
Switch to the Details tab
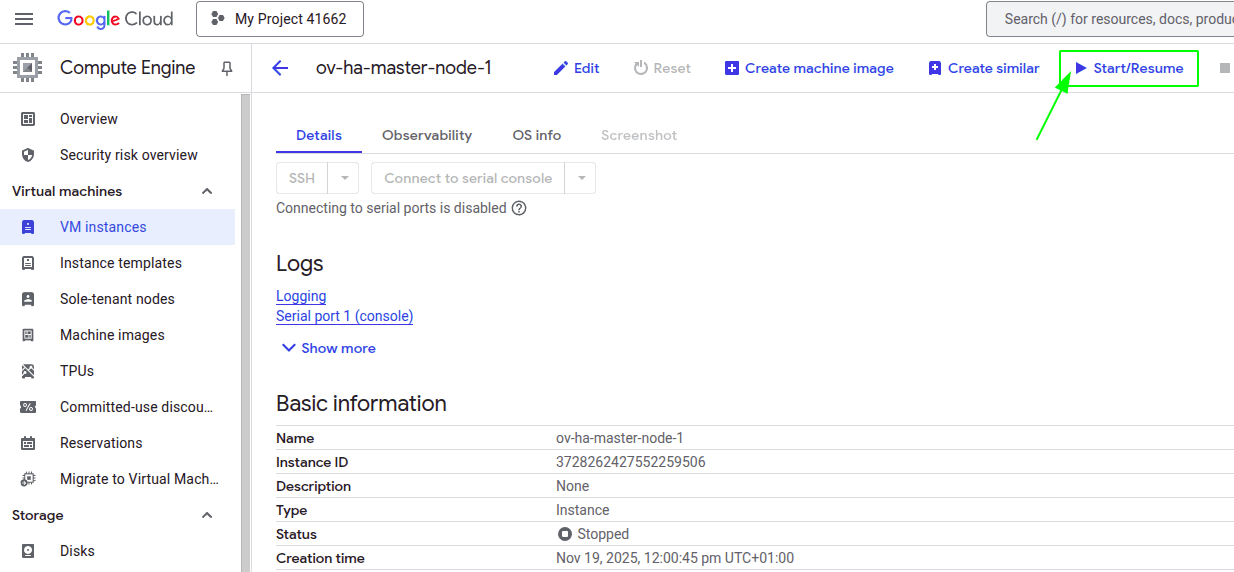coord(319,135)
